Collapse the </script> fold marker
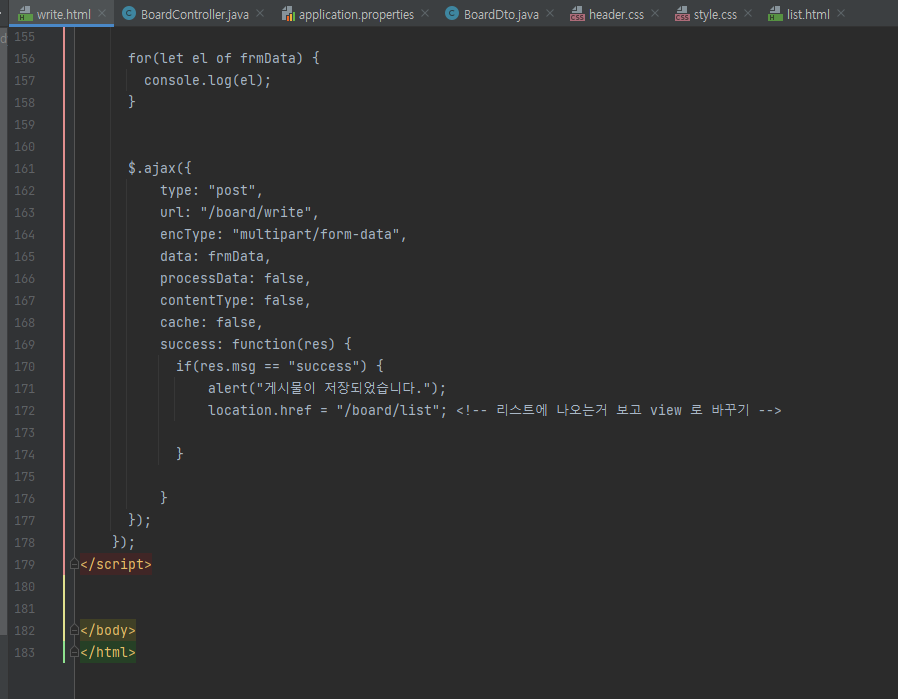Image resolution: width=898 pixels, height=699 pixels. 74,564
